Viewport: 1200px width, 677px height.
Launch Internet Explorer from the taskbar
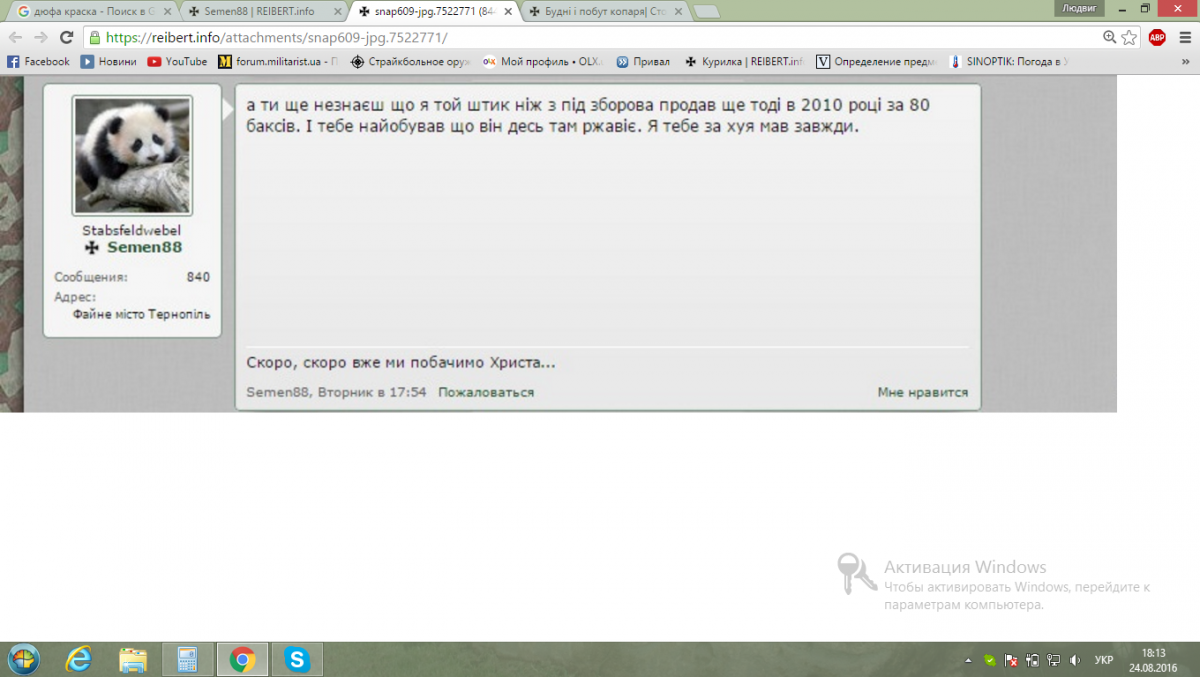78,659
